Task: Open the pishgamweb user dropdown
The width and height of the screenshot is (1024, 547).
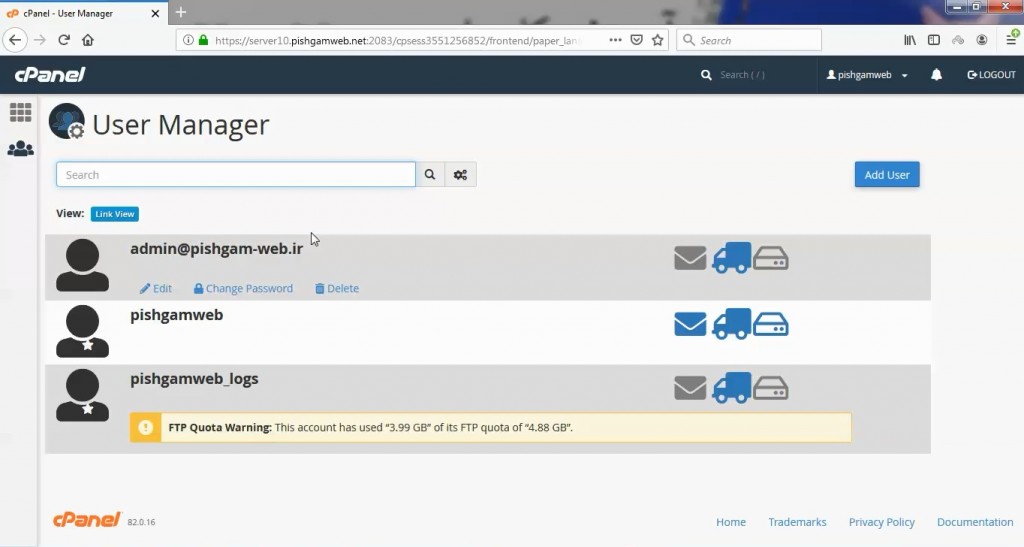Action: click(x=867, y=74)
